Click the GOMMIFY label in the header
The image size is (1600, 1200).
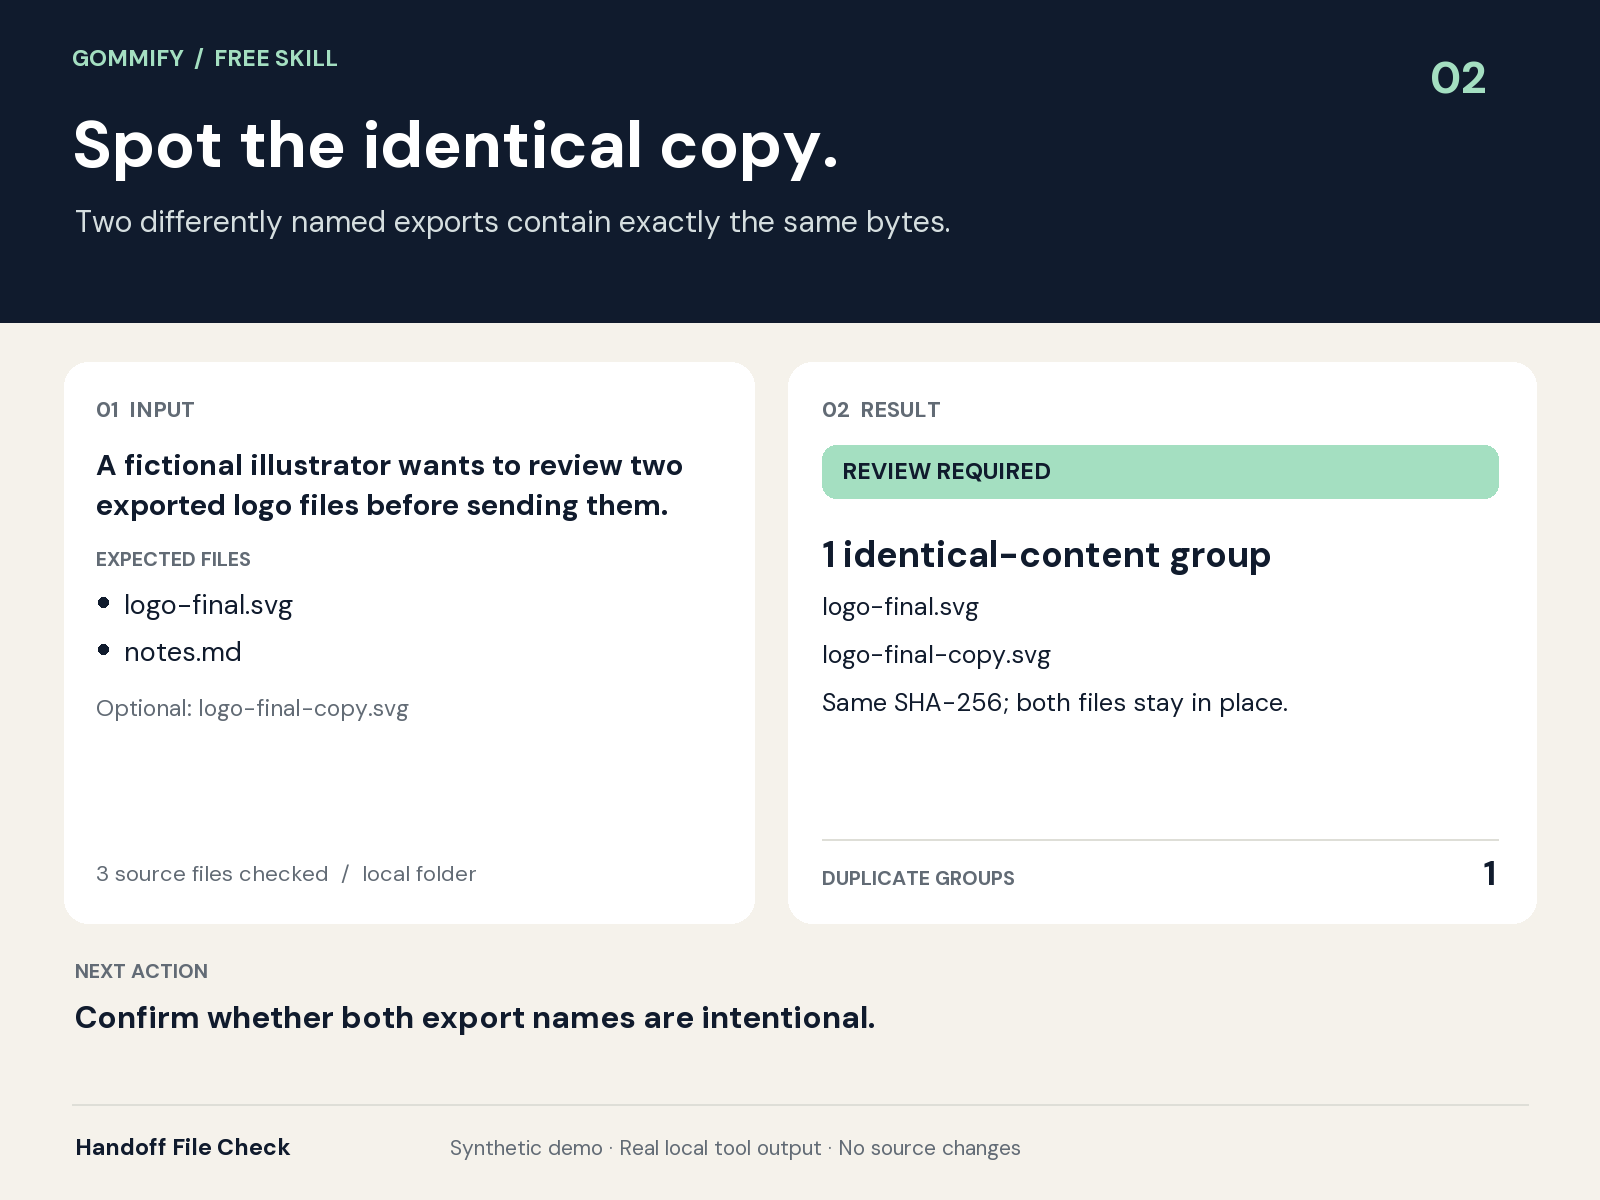[x=128, y=58]
